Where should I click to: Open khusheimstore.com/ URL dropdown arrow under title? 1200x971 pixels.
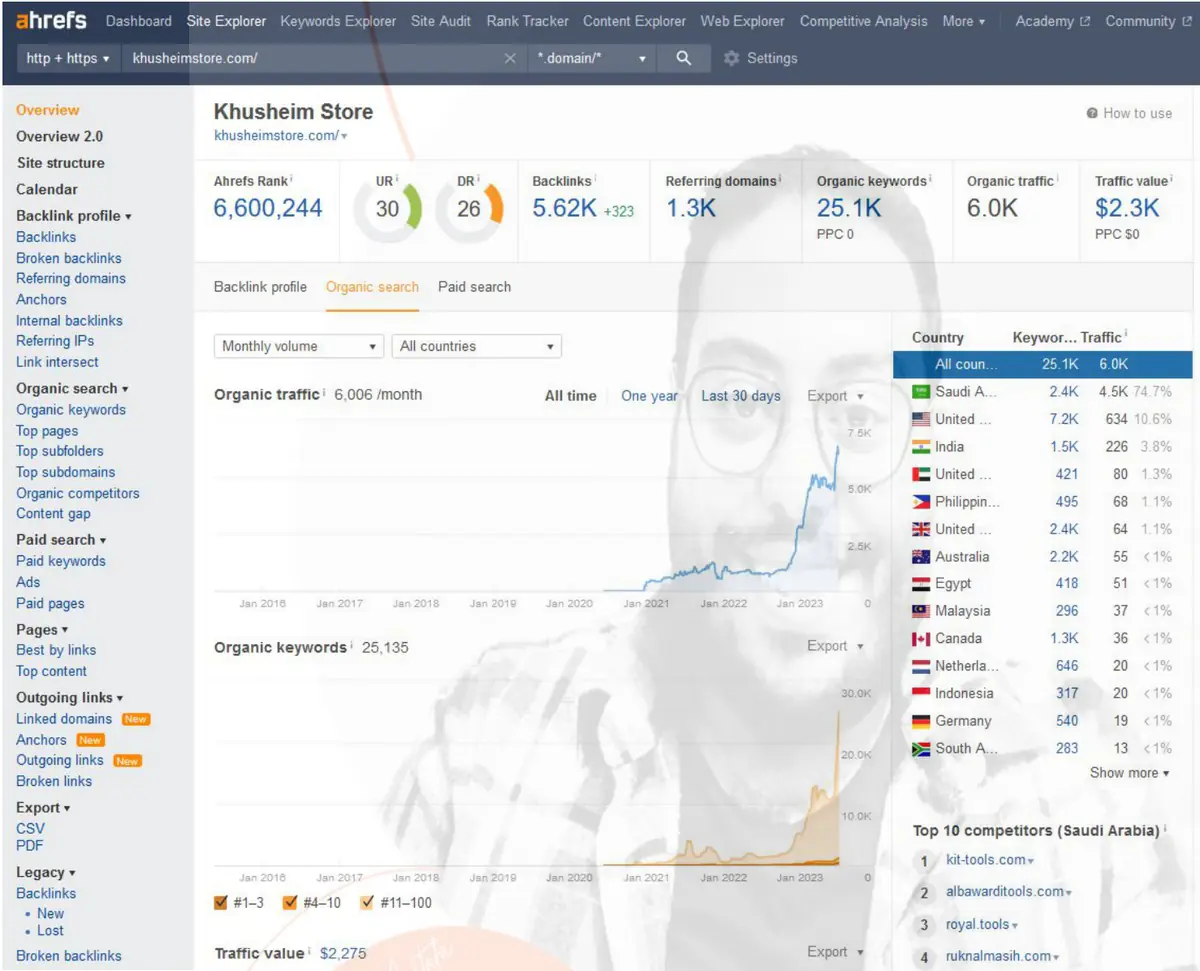(344, 136)
